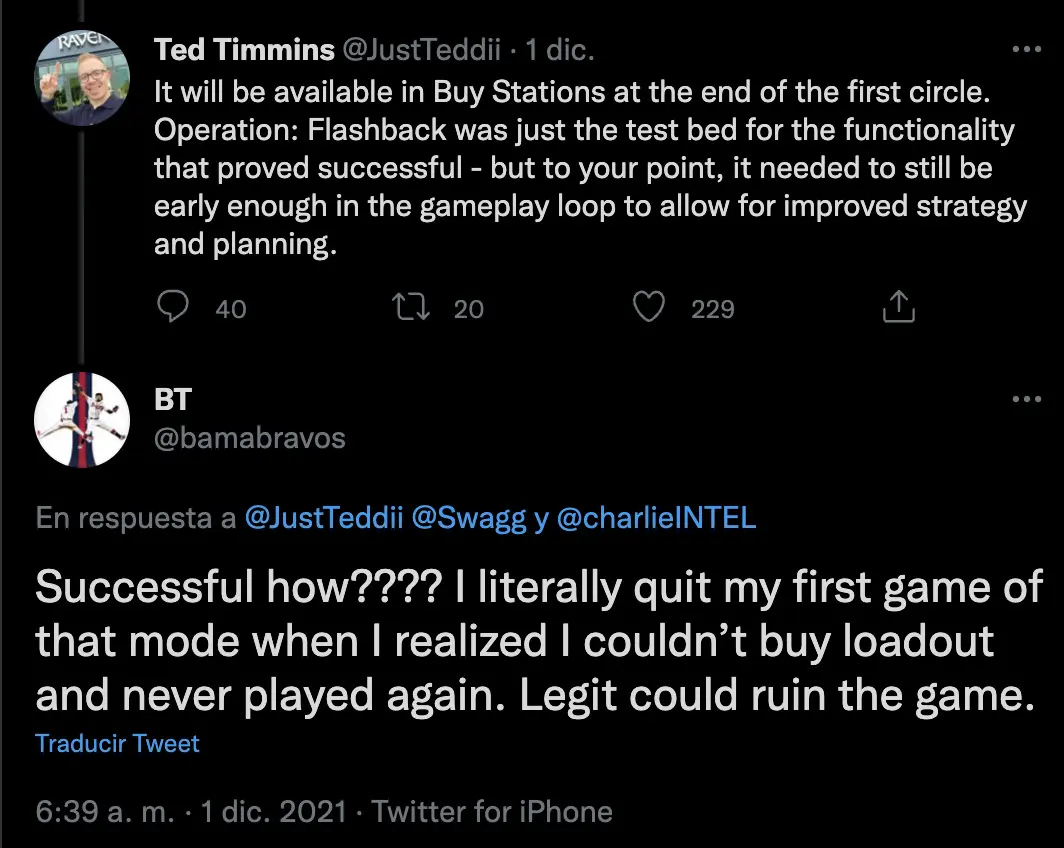Image resolution: width=1064 pixels, height=848 pixels.
Task: Open the tweet timestamp 6:39 a. m. 1 dic. 2021
Action: click(x=191, y=811)
